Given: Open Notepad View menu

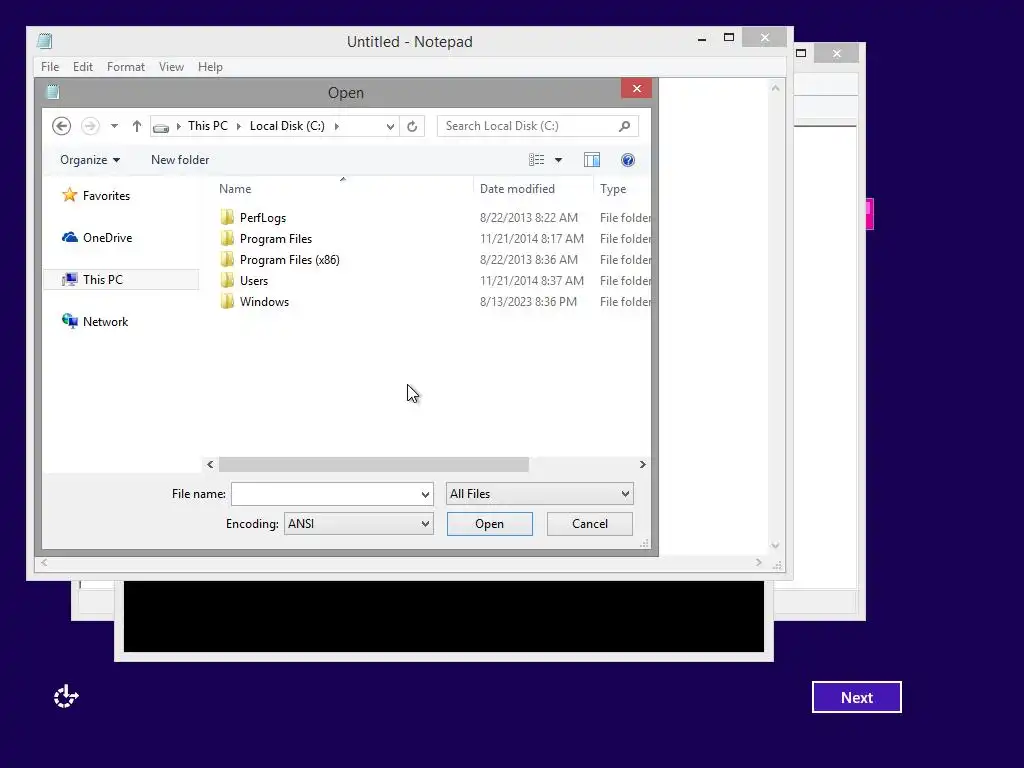Looking at the screenshot, I should point(171,67).
